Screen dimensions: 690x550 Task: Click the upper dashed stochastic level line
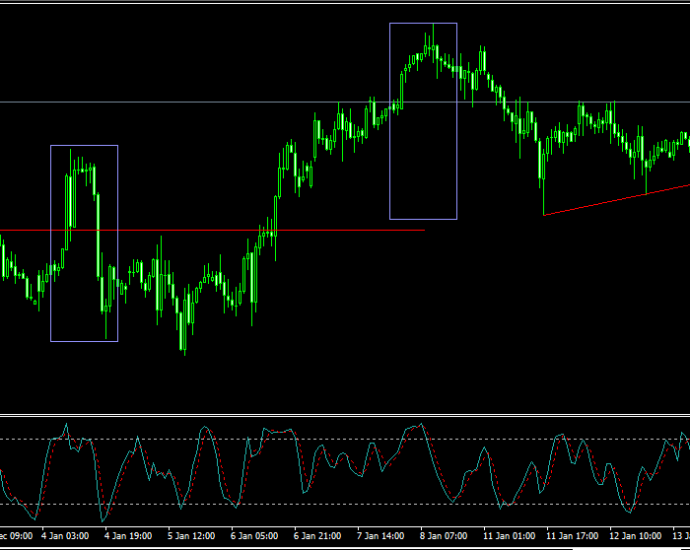tap(345, 439)
